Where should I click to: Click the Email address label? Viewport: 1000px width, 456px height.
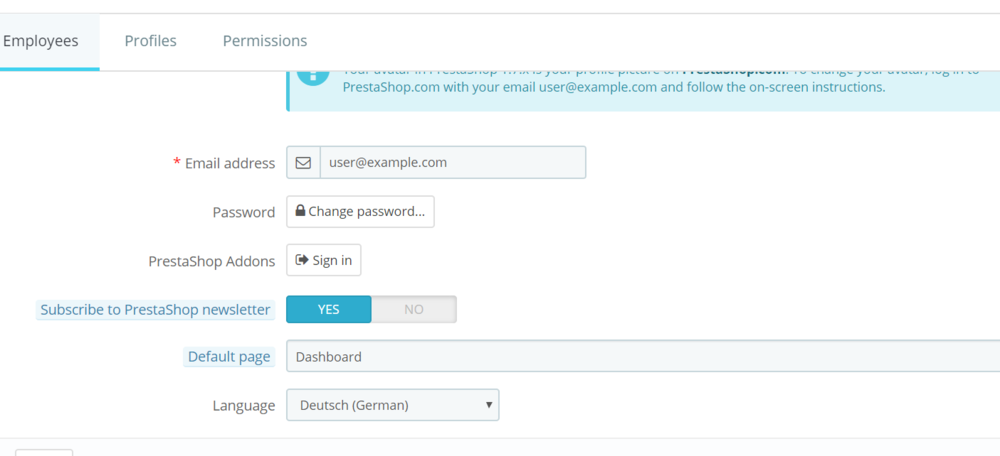[229, 163]
